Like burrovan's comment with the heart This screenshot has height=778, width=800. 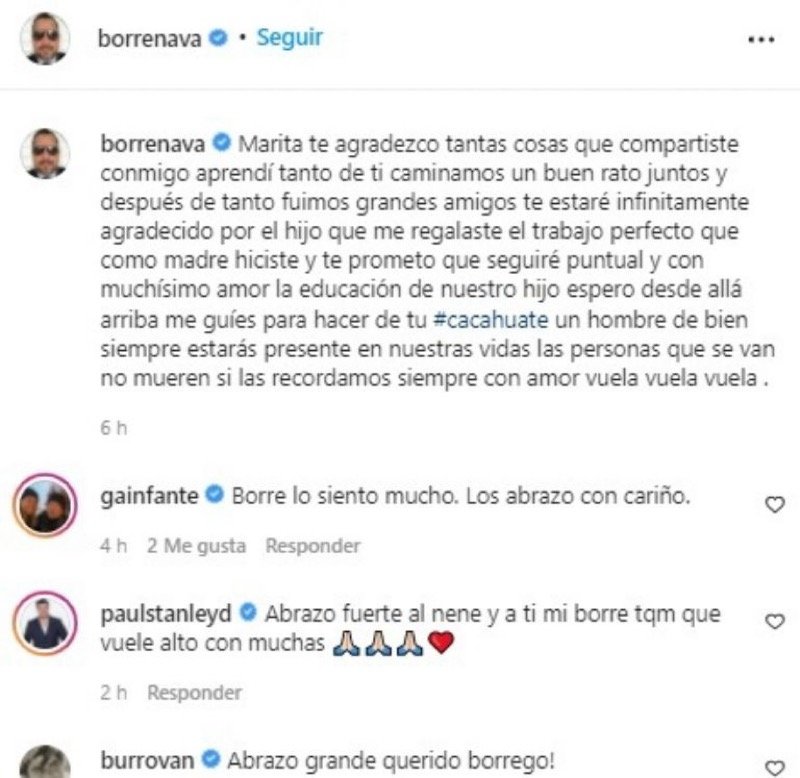point(774,768)
